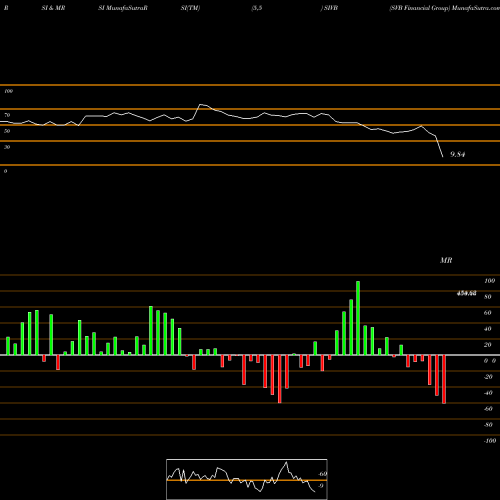Click the -20 label on MR axis
The width and height of the screenshot is (500, 500).
click(x=488, y=377)
